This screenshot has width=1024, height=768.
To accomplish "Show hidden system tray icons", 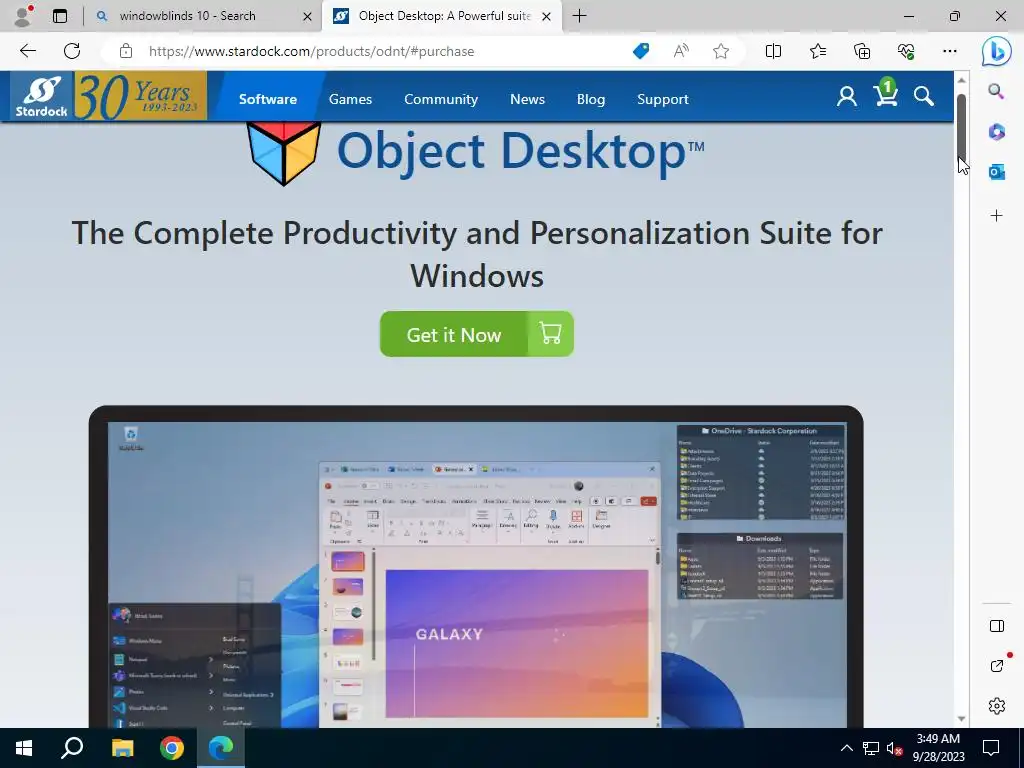I will tap(846, 748).
